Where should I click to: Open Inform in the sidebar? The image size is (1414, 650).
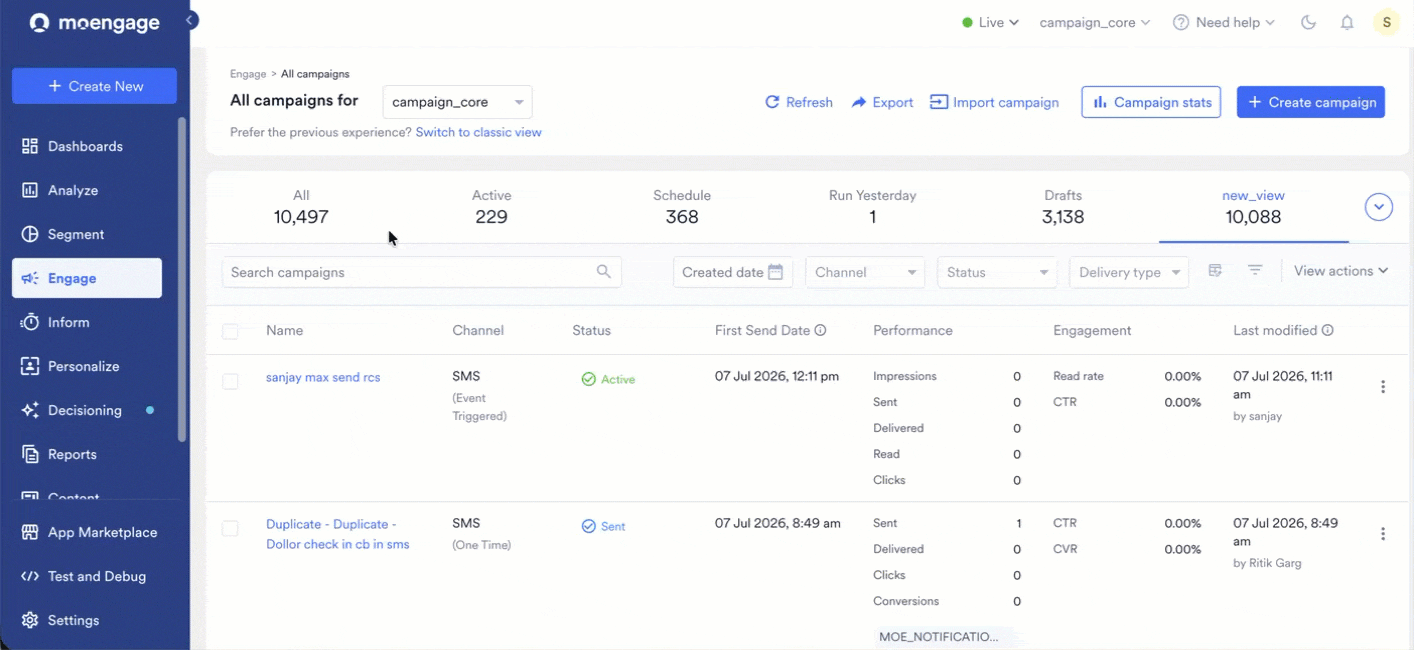86,322
